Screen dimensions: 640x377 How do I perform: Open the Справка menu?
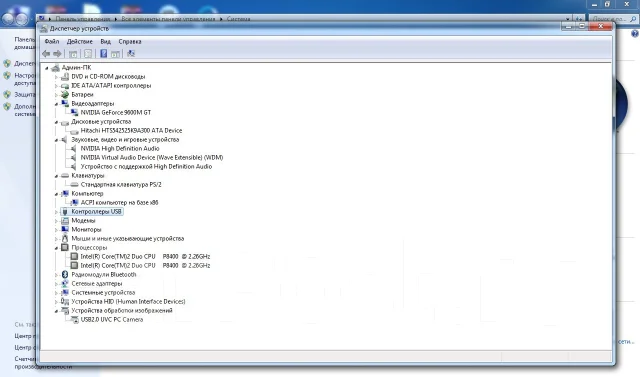point(130,42)
